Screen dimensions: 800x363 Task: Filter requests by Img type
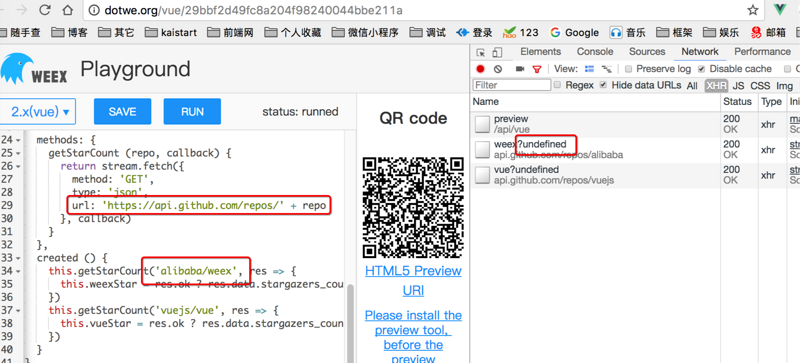785,86
